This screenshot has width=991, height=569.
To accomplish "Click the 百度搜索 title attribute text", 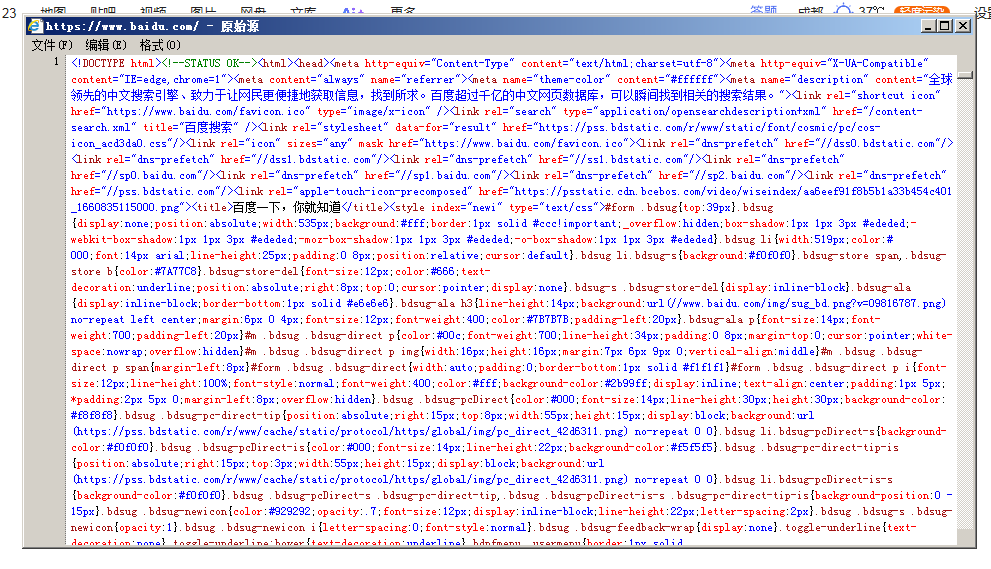I will [x=208, y=127].
